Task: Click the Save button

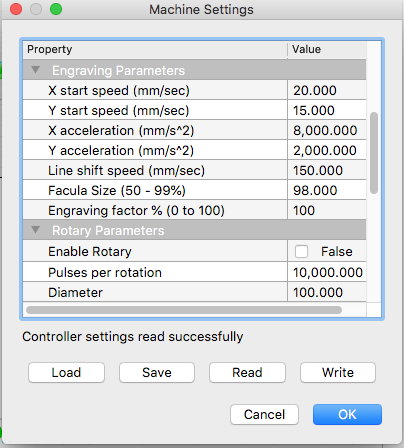Action: [157, 372]
